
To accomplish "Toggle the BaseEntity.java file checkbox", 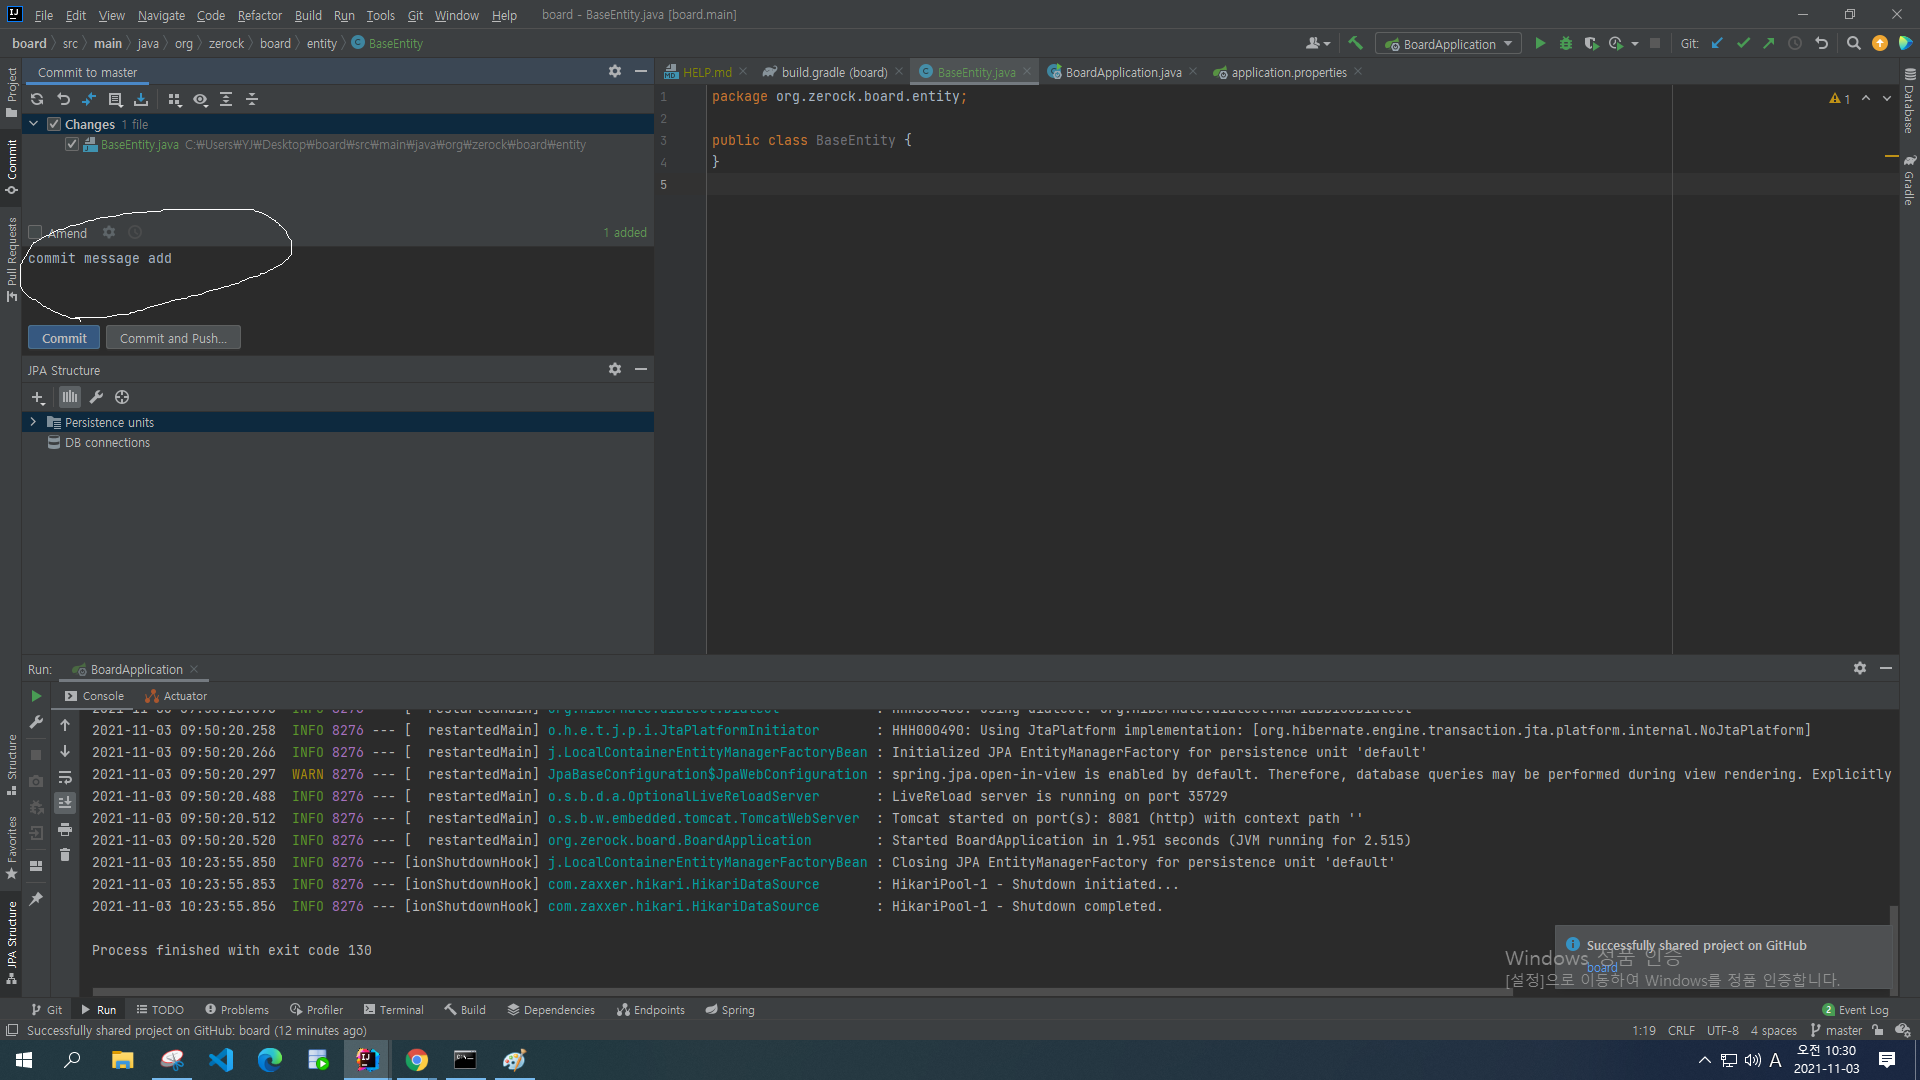I will point(72,144).
